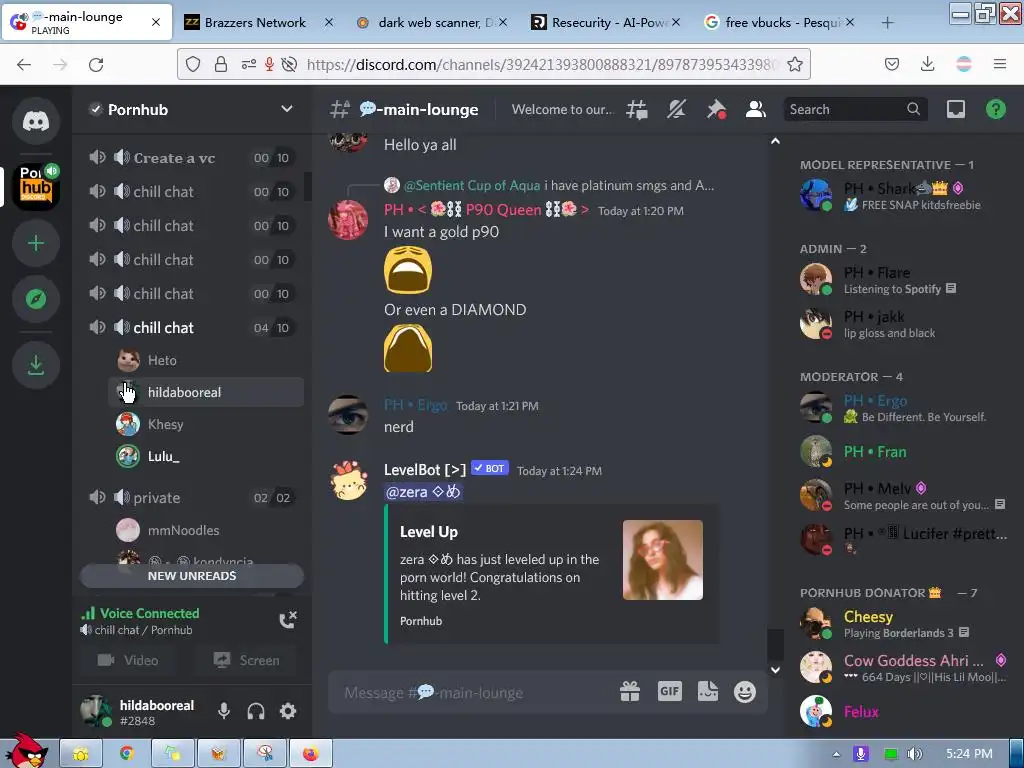Screen dimensions: 1024x768
Task: Open Firefox downloads arrow icon
Action: (927, 64)
